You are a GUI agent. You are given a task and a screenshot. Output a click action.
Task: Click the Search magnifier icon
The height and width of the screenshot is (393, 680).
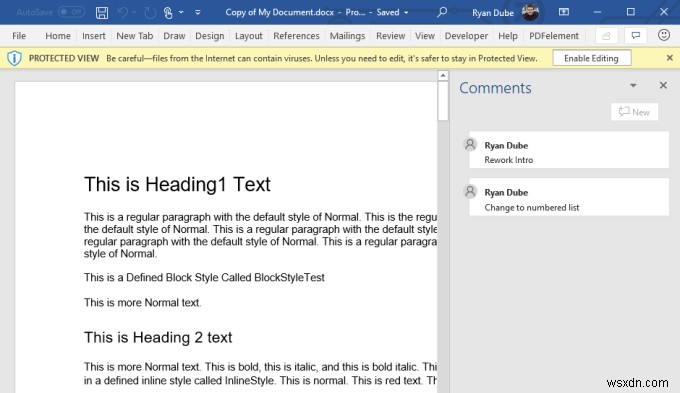point(441,12)
